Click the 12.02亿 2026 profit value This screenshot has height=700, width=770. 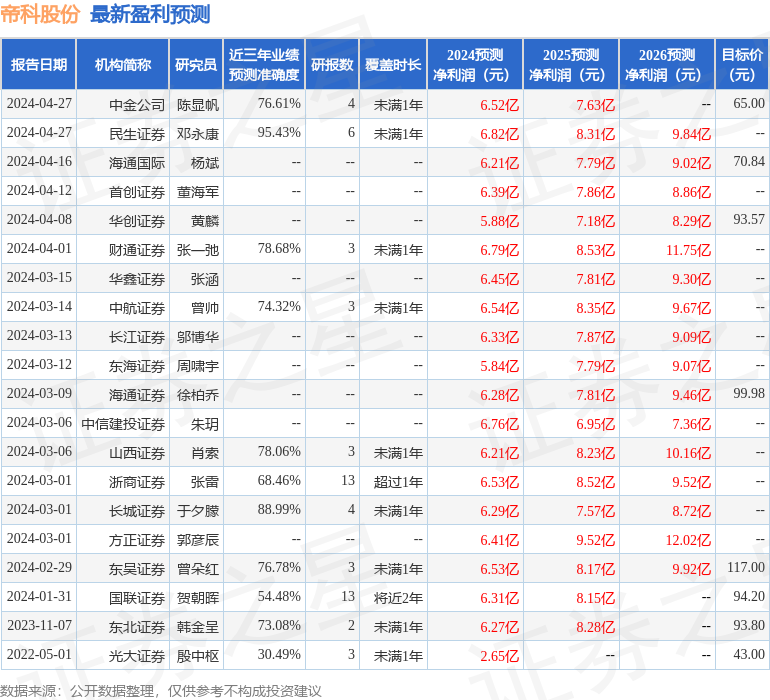pos(688,539)
